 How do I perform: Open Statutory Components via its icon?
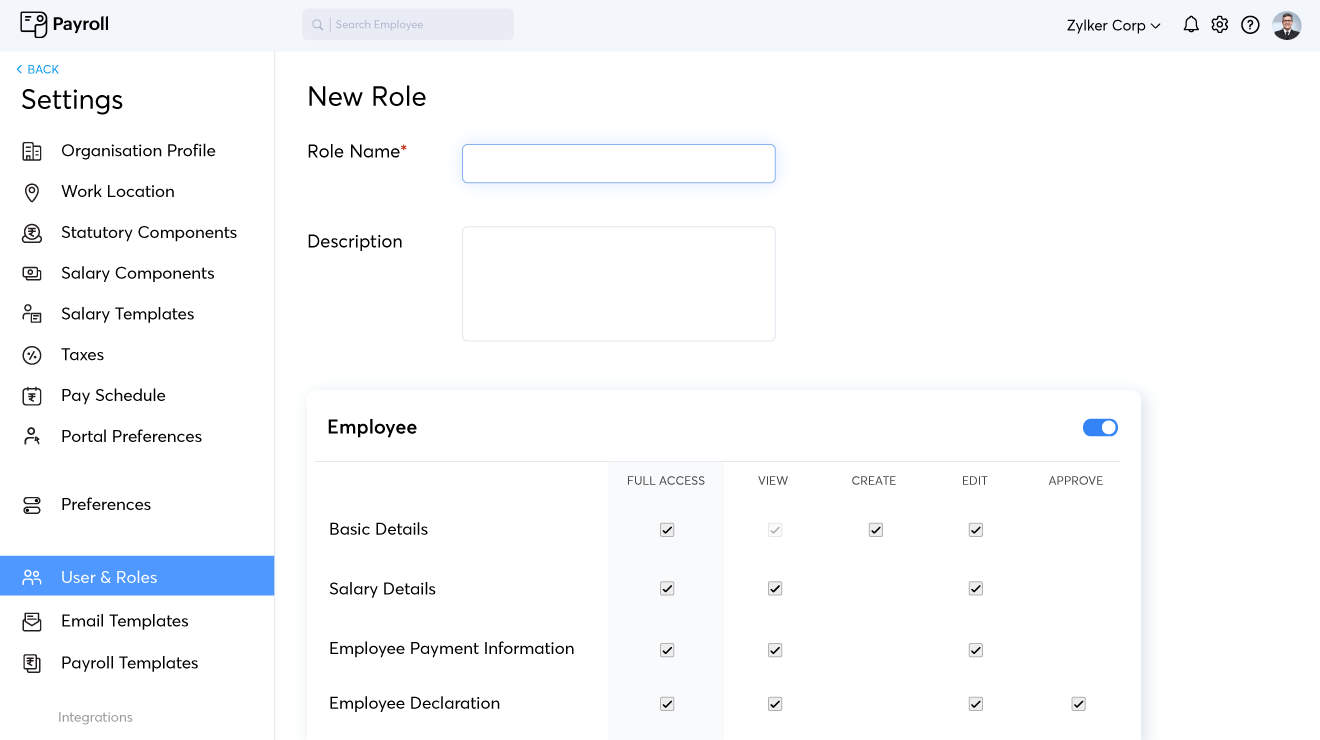(x=31, y=232)
